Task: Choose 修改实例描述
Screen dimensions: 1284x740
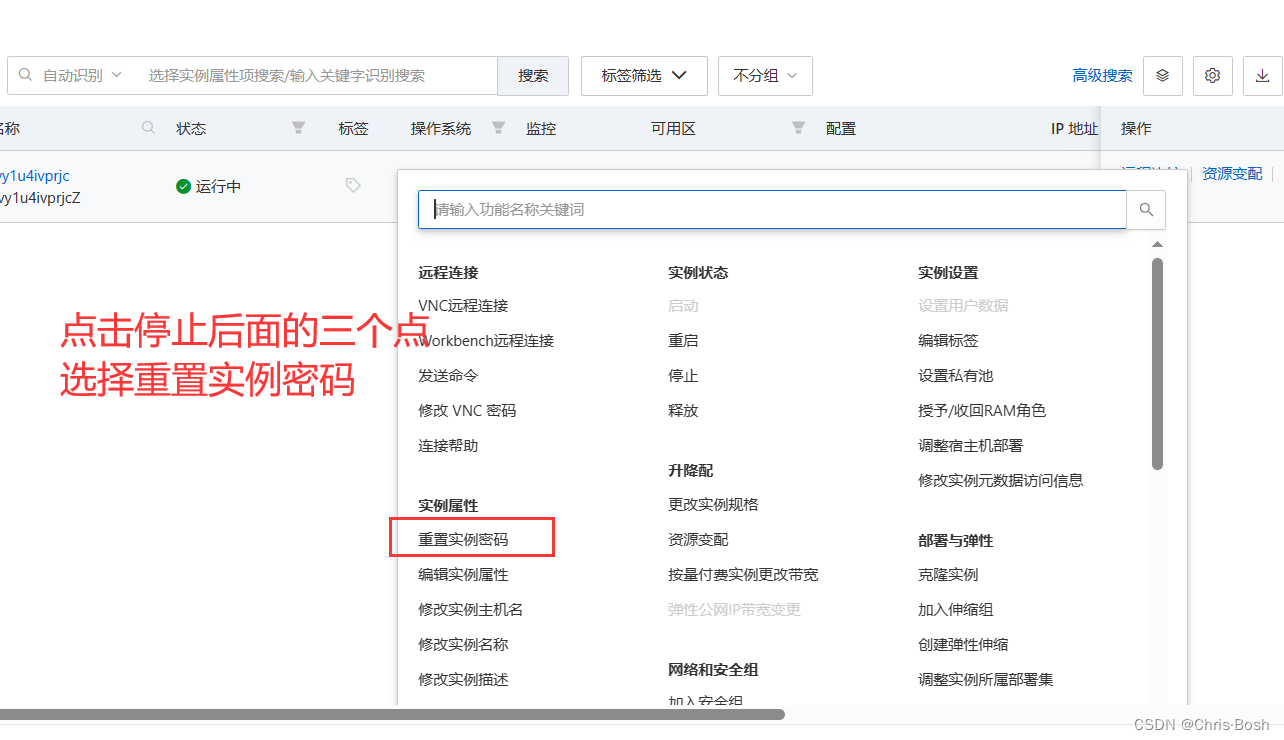Action: (x=463, y=680)
